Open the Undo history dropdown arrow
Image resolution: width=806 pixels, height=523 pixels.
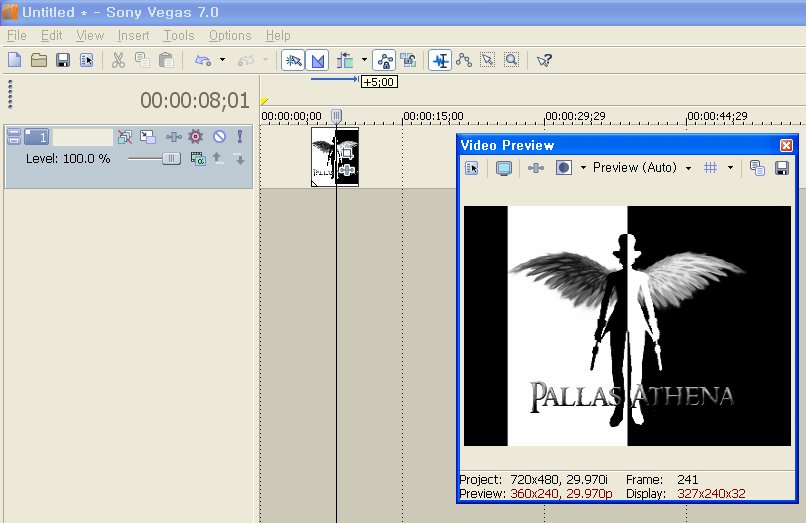point(222,60)
